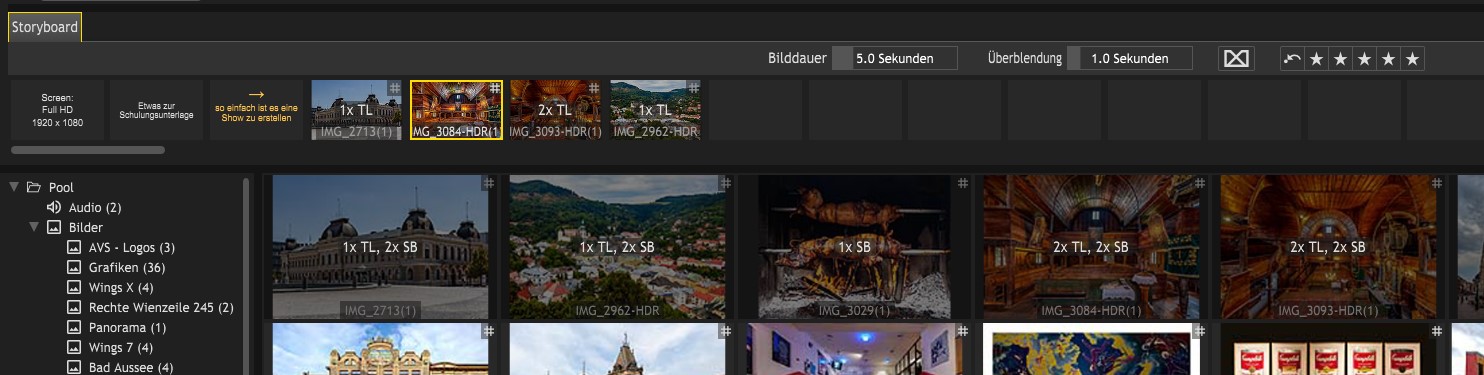Click hash icon on pool IMG_3029(1)
This screenshot has width=1484, height=375.
963,183
